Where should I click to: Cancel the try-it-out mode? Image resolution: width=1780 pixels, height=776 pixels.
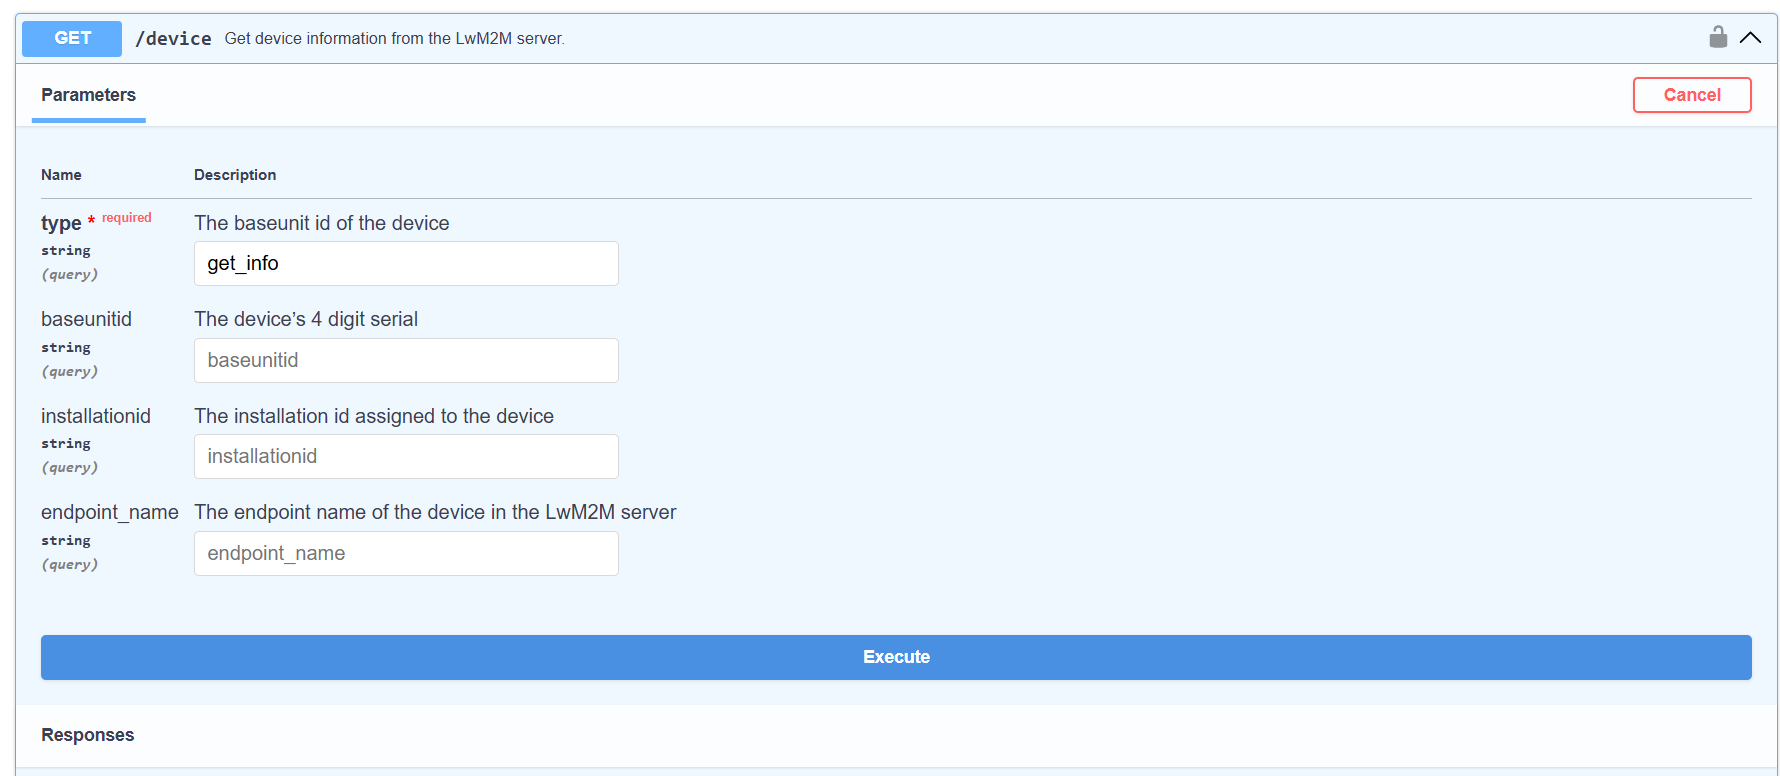1692,95
